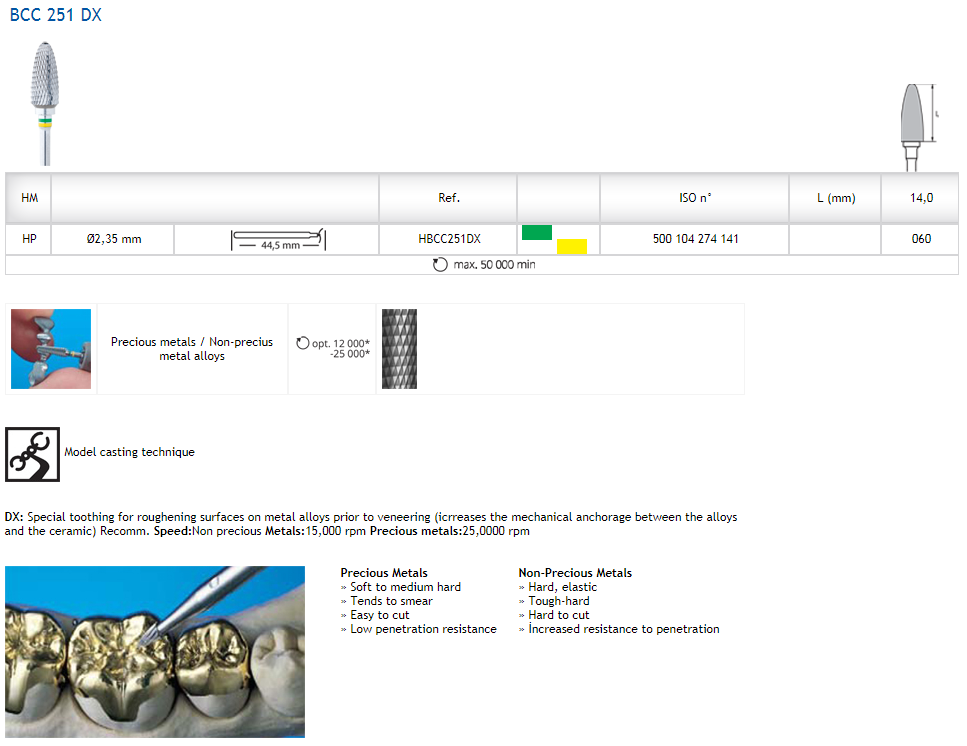Viewport: 967px width, 746px height.
Task: Click the green color code swatch
Action: (537, 233)
